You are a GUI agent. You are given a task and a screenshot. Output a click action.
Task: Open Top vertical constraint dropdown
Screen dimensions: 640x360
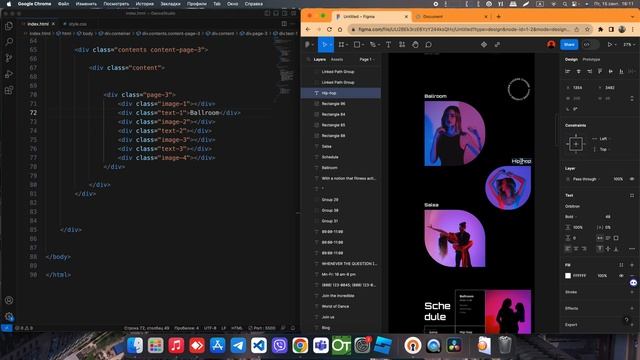603,149
